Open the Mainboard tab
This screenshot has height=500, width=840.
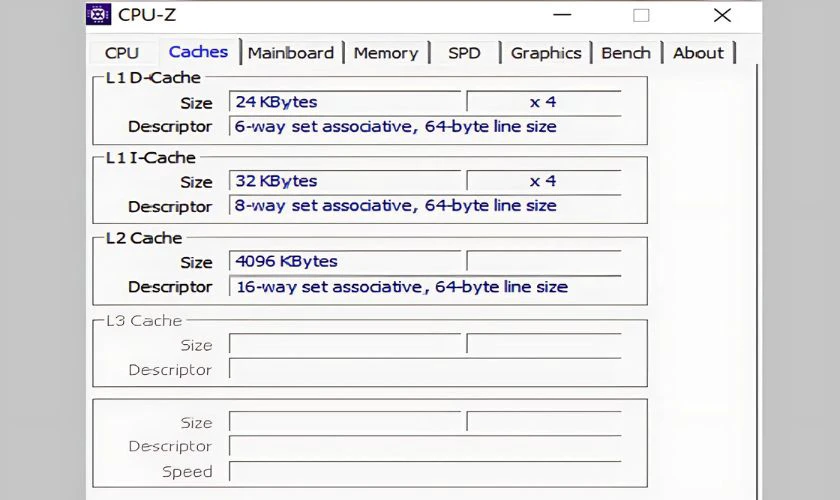click(x=291, y=53)
